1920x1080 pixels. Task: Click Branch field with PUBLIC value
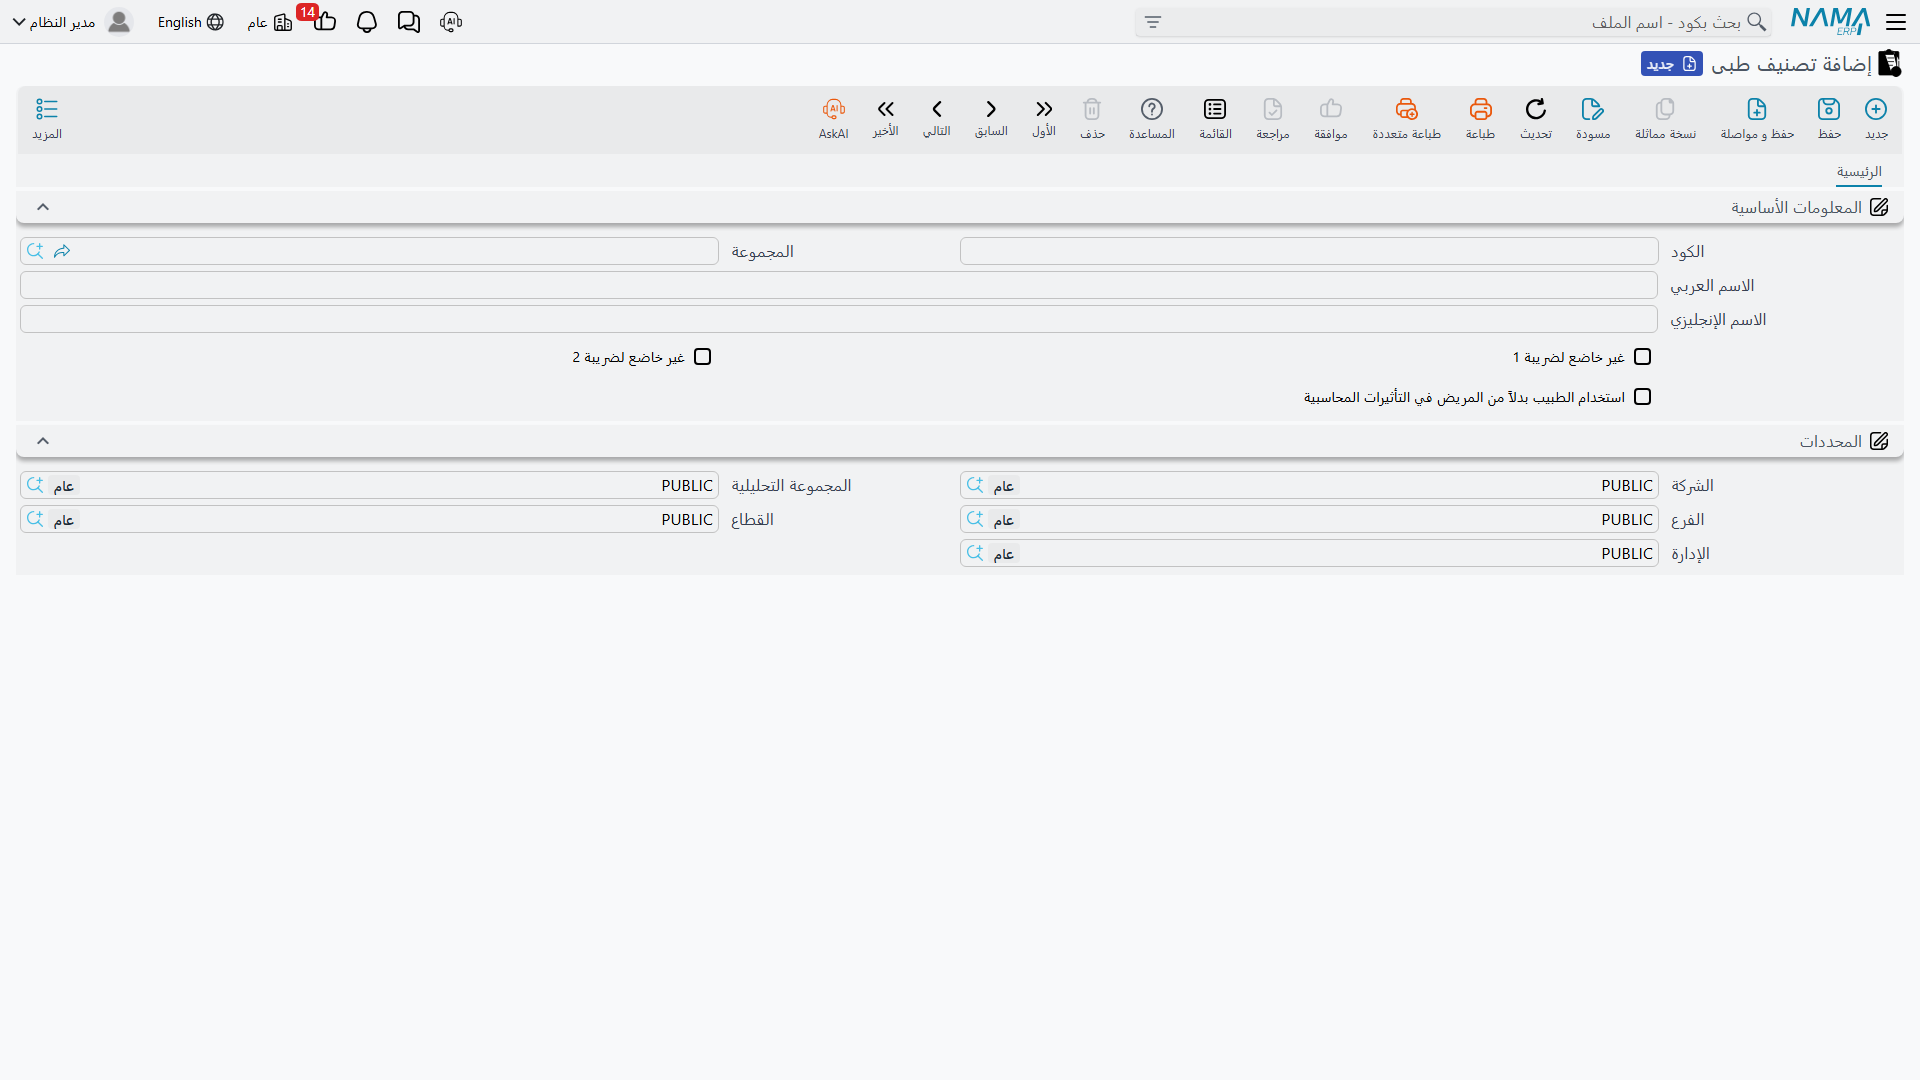1309,519
